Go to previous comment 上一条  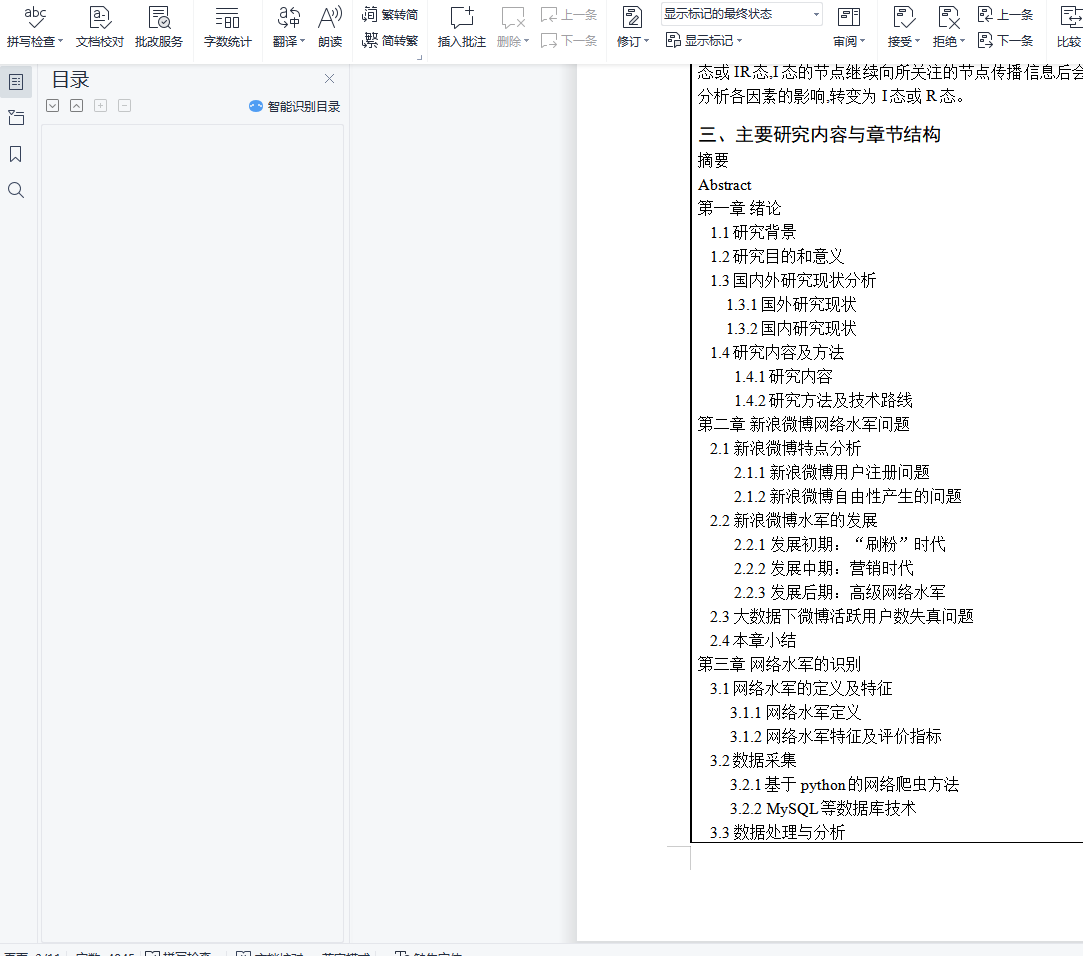click(x=568, y=15)
